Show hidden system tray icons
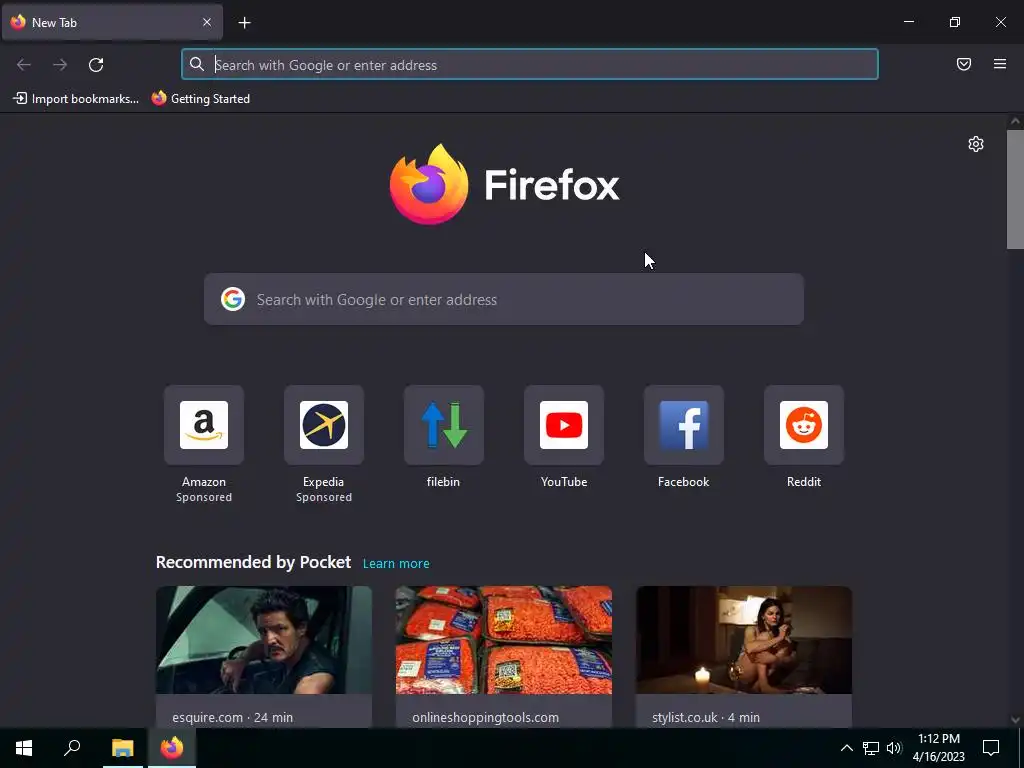 [846, 748]
